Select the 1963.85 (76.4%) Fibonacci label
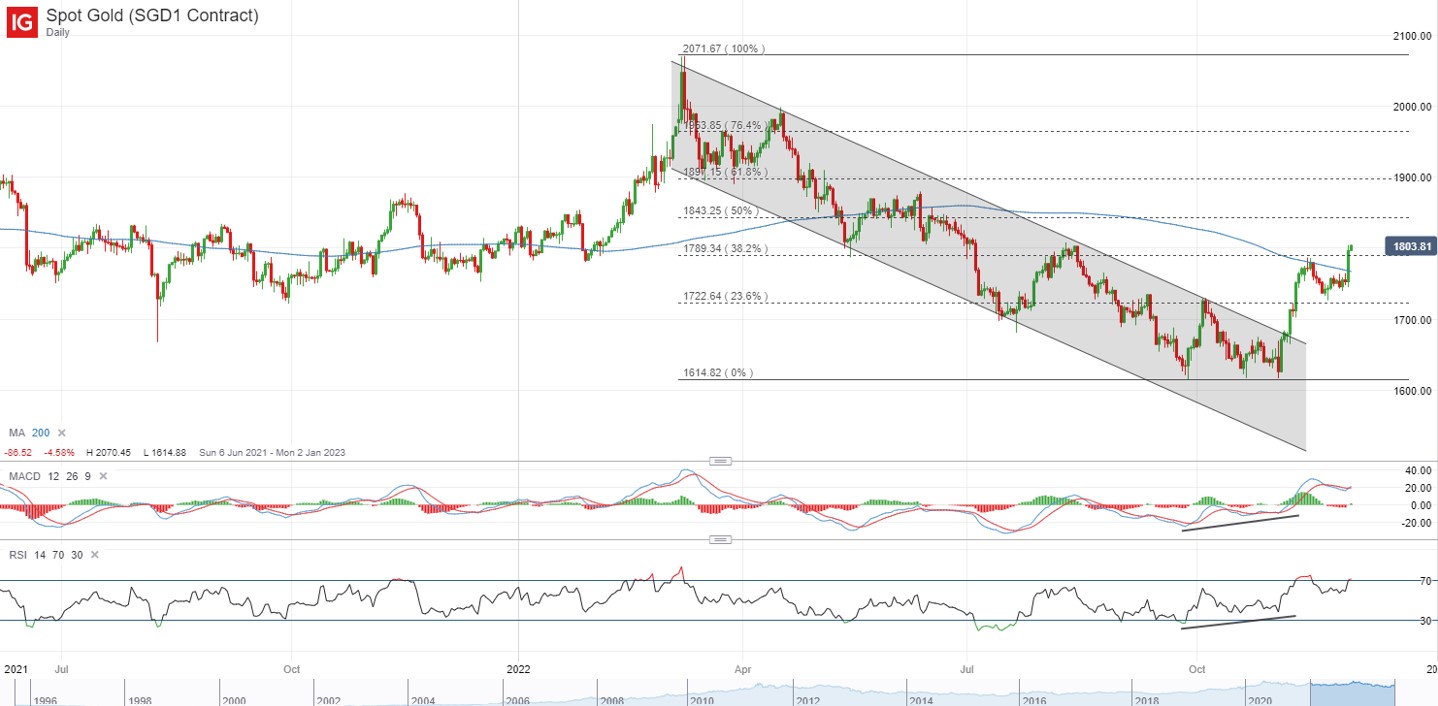 [724, 125]
